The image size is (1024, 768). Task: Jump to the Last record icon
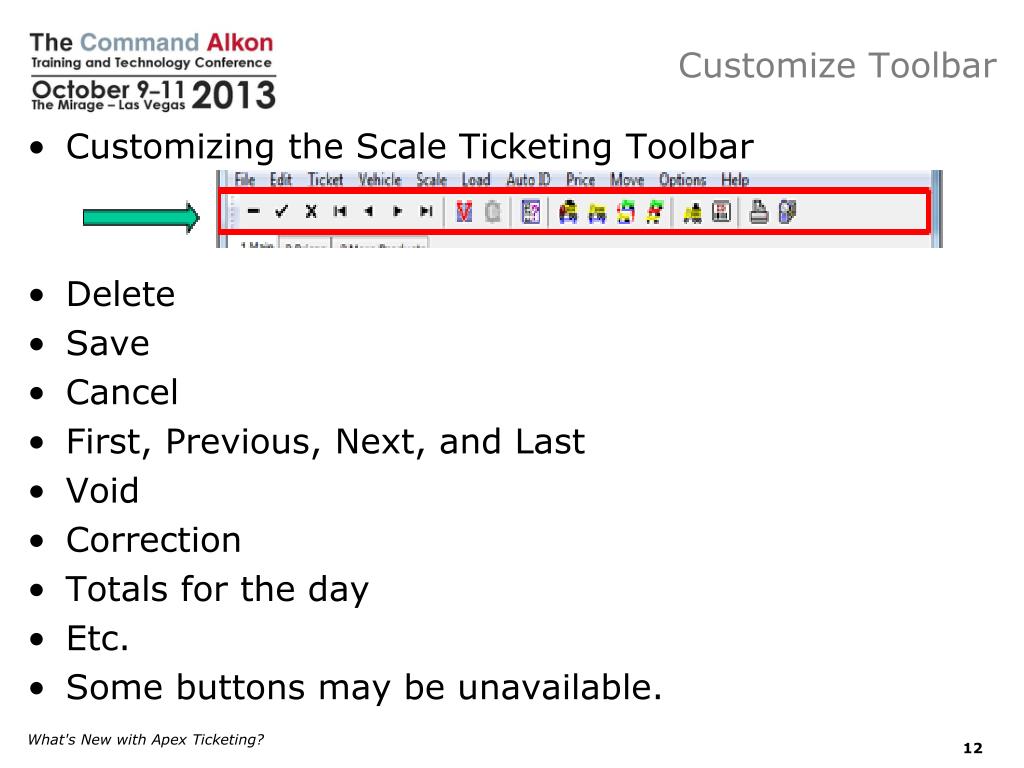426,211
